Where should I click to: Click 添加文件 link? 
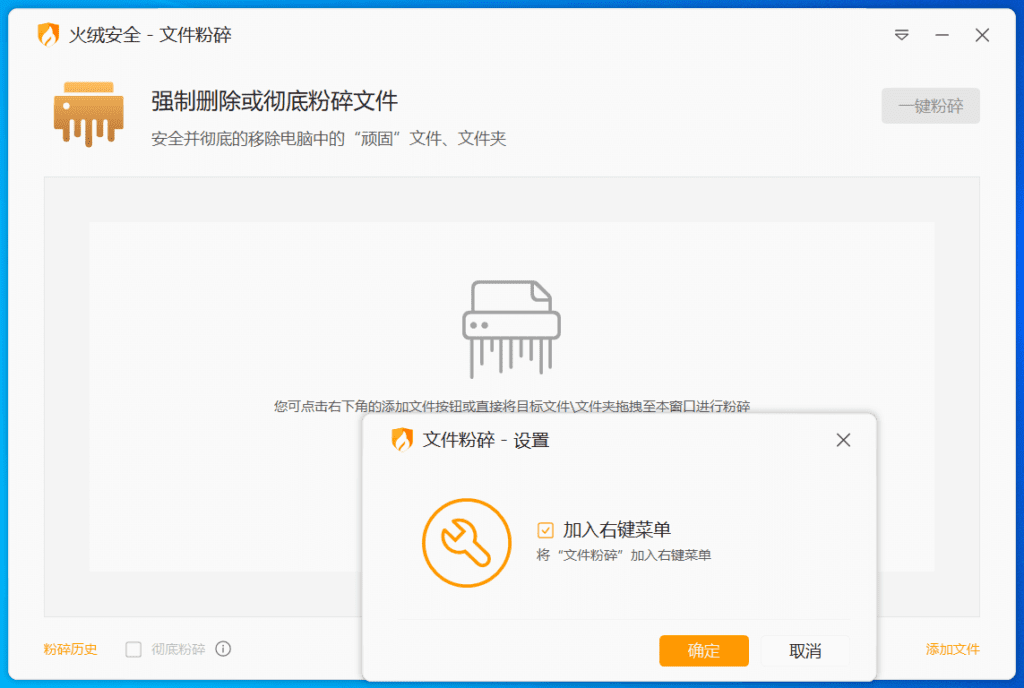(953, 649)
